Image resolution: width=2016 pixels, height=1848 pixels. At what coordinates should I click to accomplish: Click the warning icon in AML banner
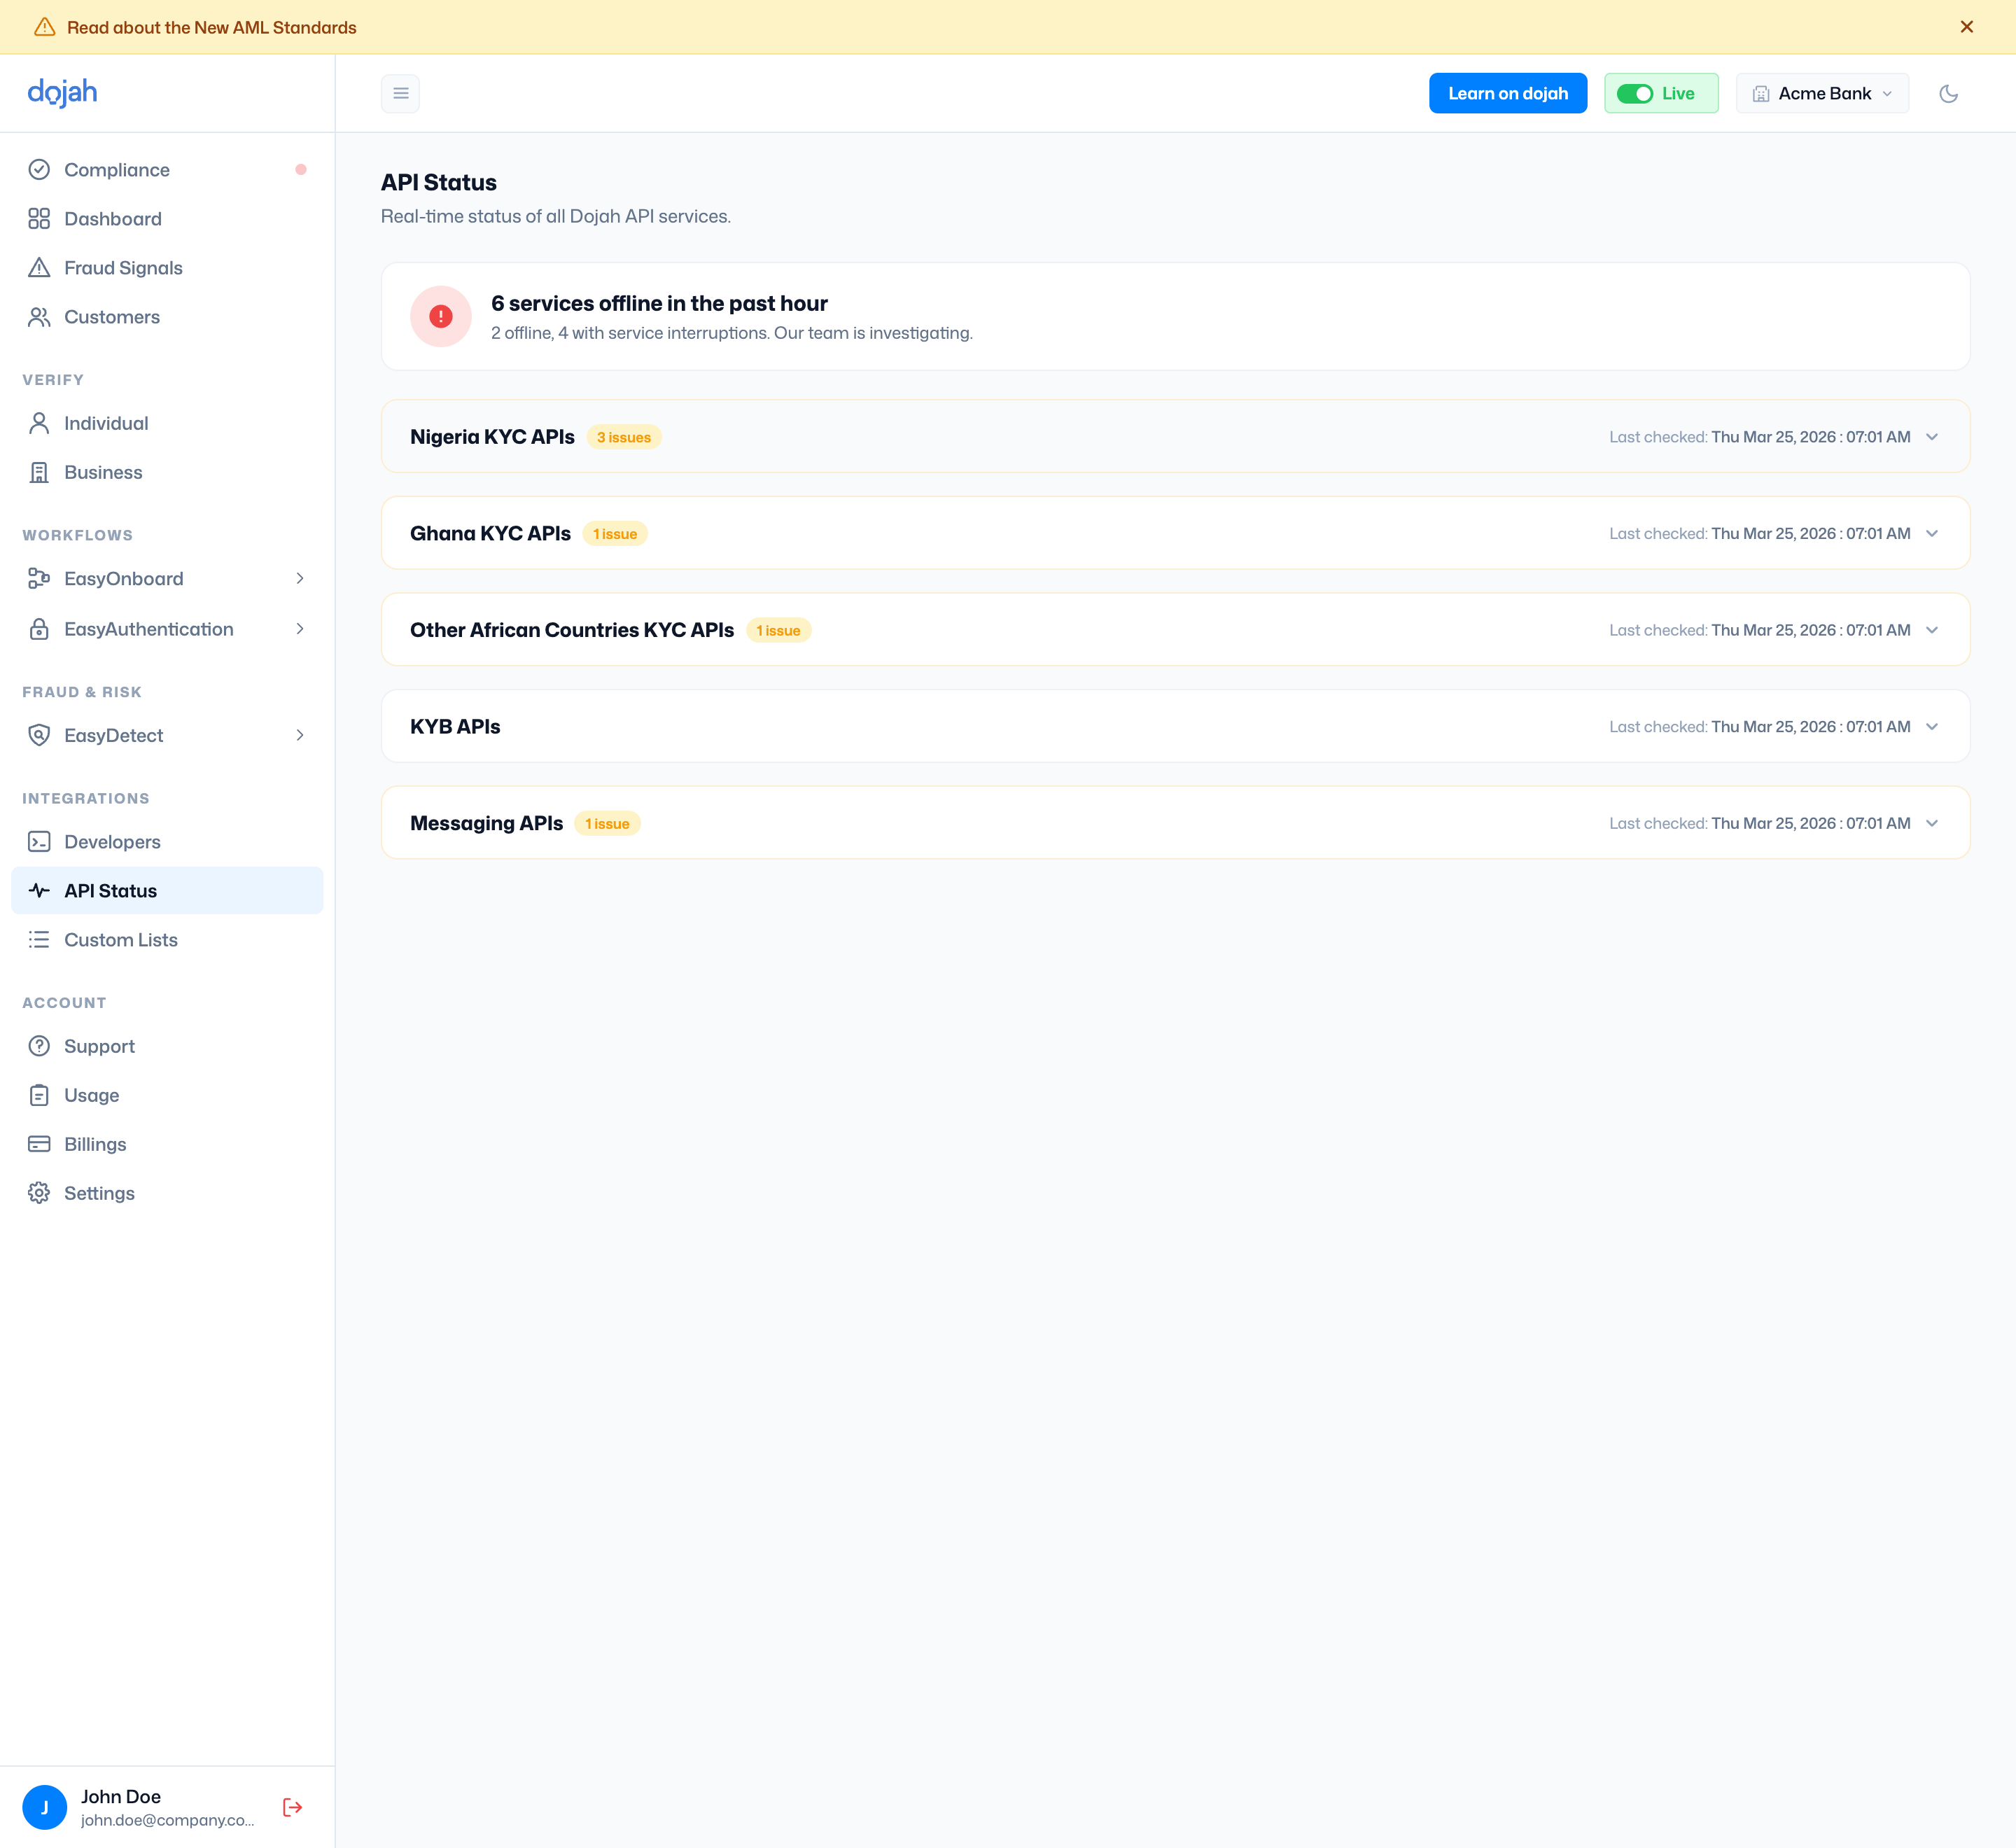pos(44,27)
